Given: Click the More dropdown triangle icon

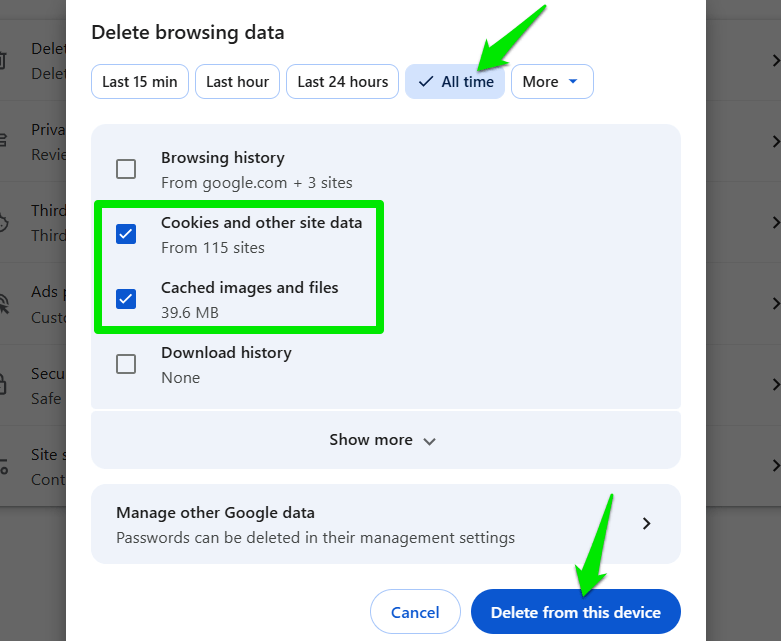Looking at the screenshot, I should click(x=573, y=81).
